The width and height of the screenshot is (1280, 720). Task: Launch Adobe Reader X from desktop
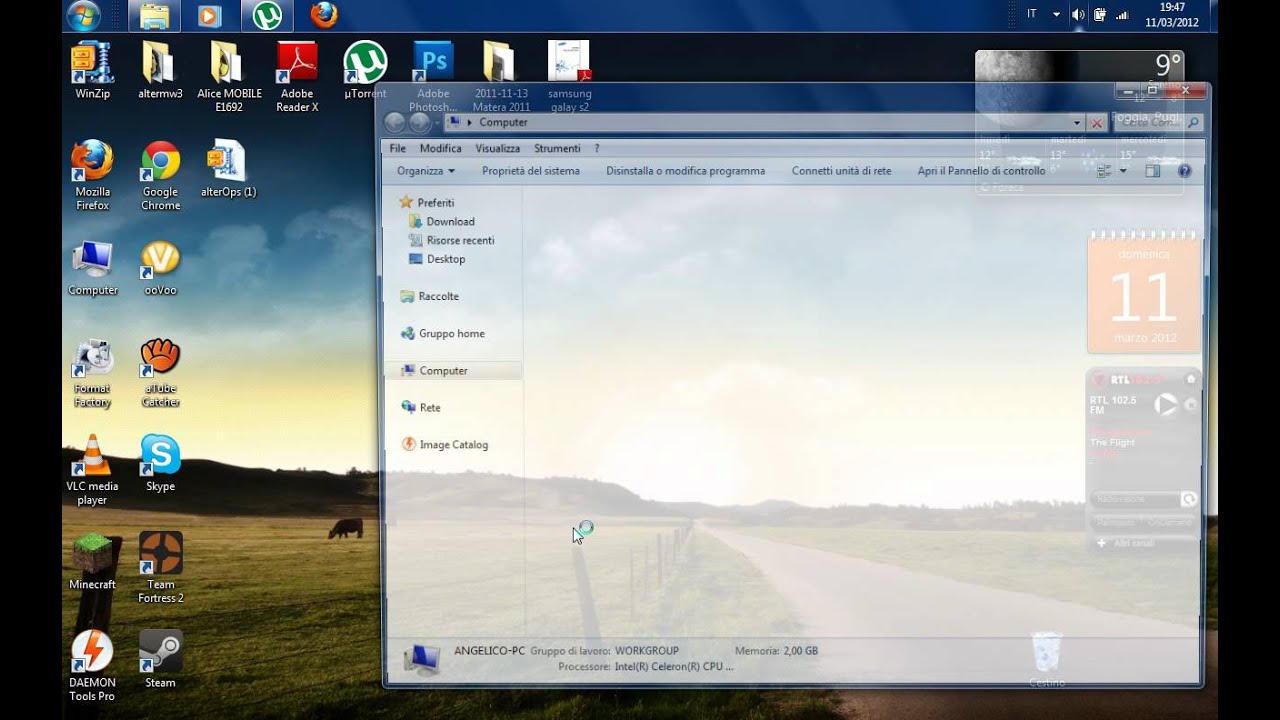[297, 76]
